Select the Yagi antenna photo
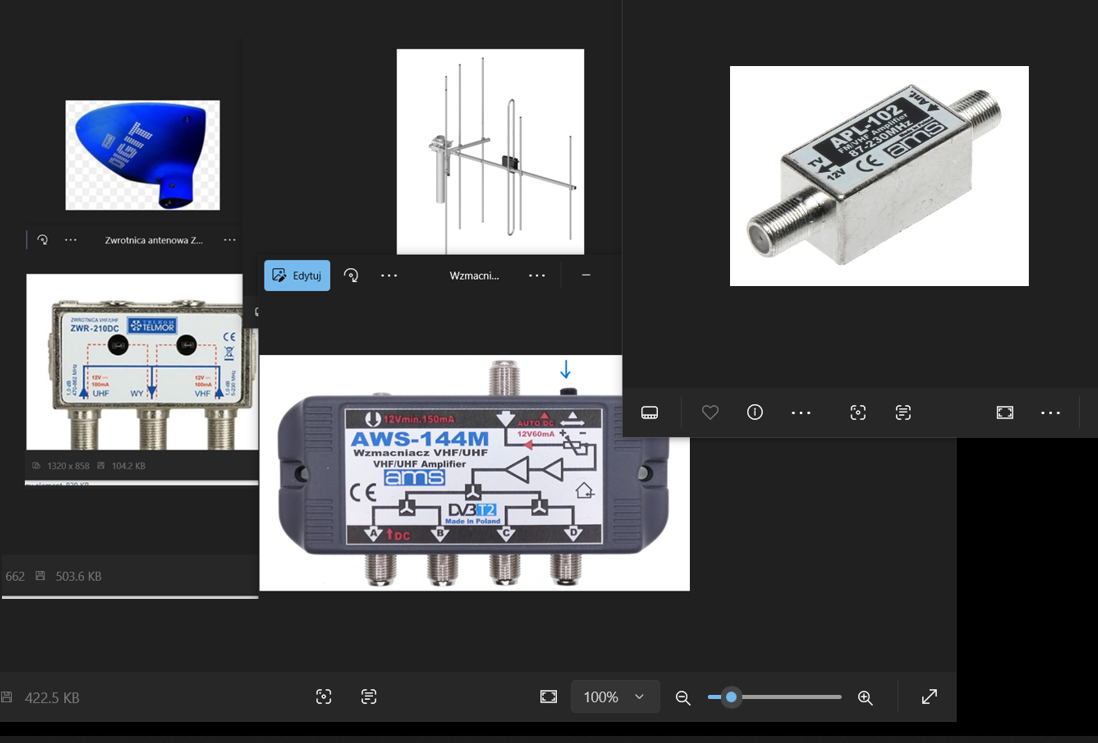This screenshot has width=1098, height=743. (490, 151)
